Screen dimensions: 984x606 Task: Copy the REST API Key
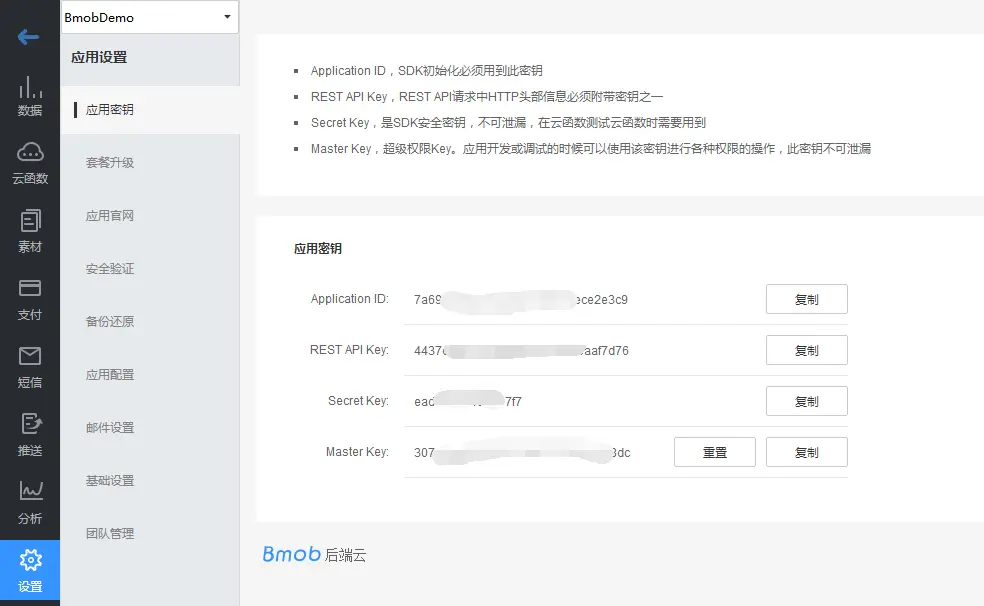806,350
